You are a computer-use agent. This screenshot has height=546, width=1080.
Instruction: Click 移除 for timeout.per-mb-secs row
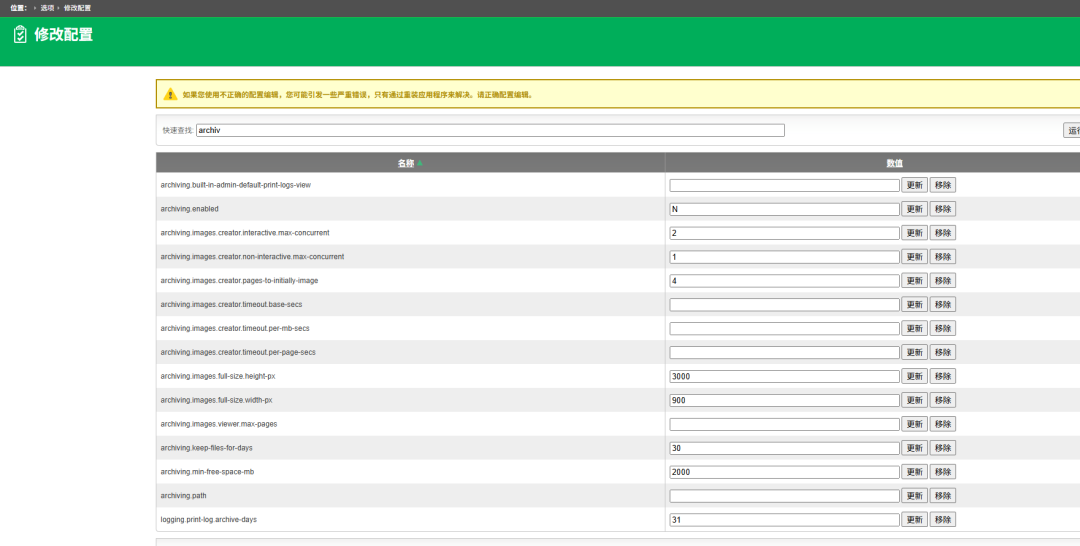[x=942, y=328]
